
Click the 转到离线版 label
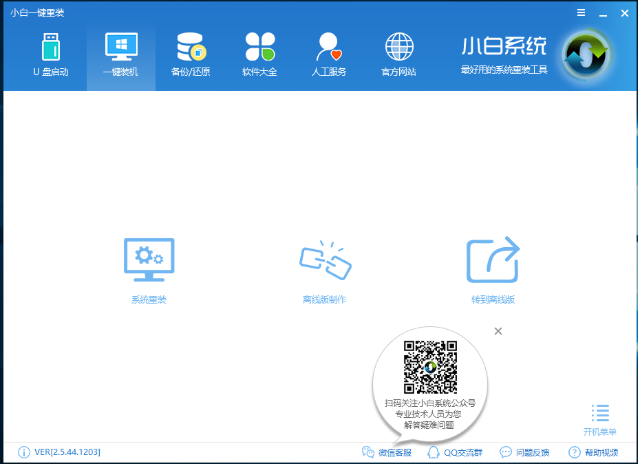point(493,300)
